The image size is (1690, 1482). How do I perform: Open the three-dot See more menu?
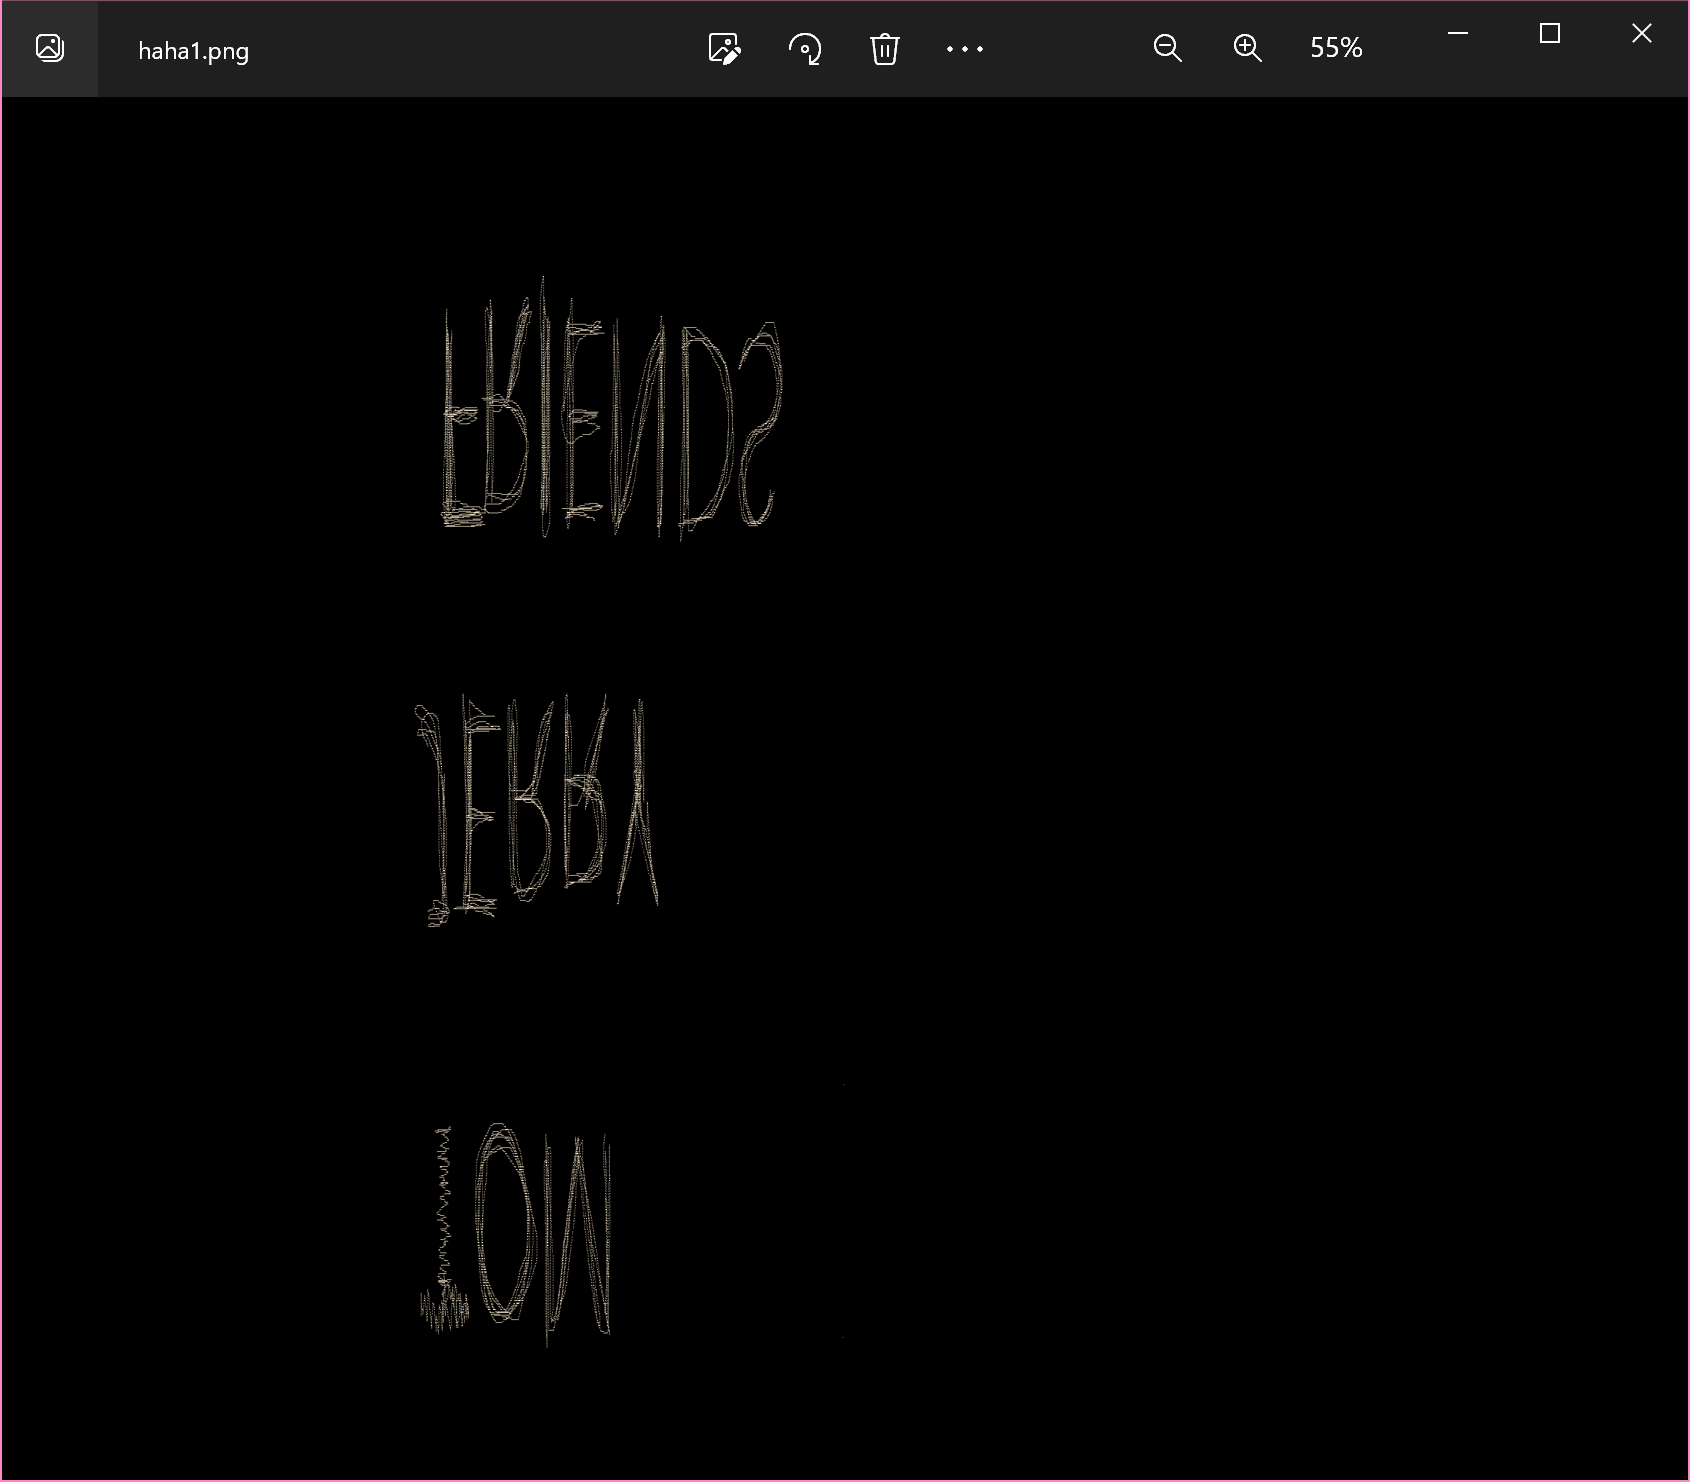click(964, 48)
